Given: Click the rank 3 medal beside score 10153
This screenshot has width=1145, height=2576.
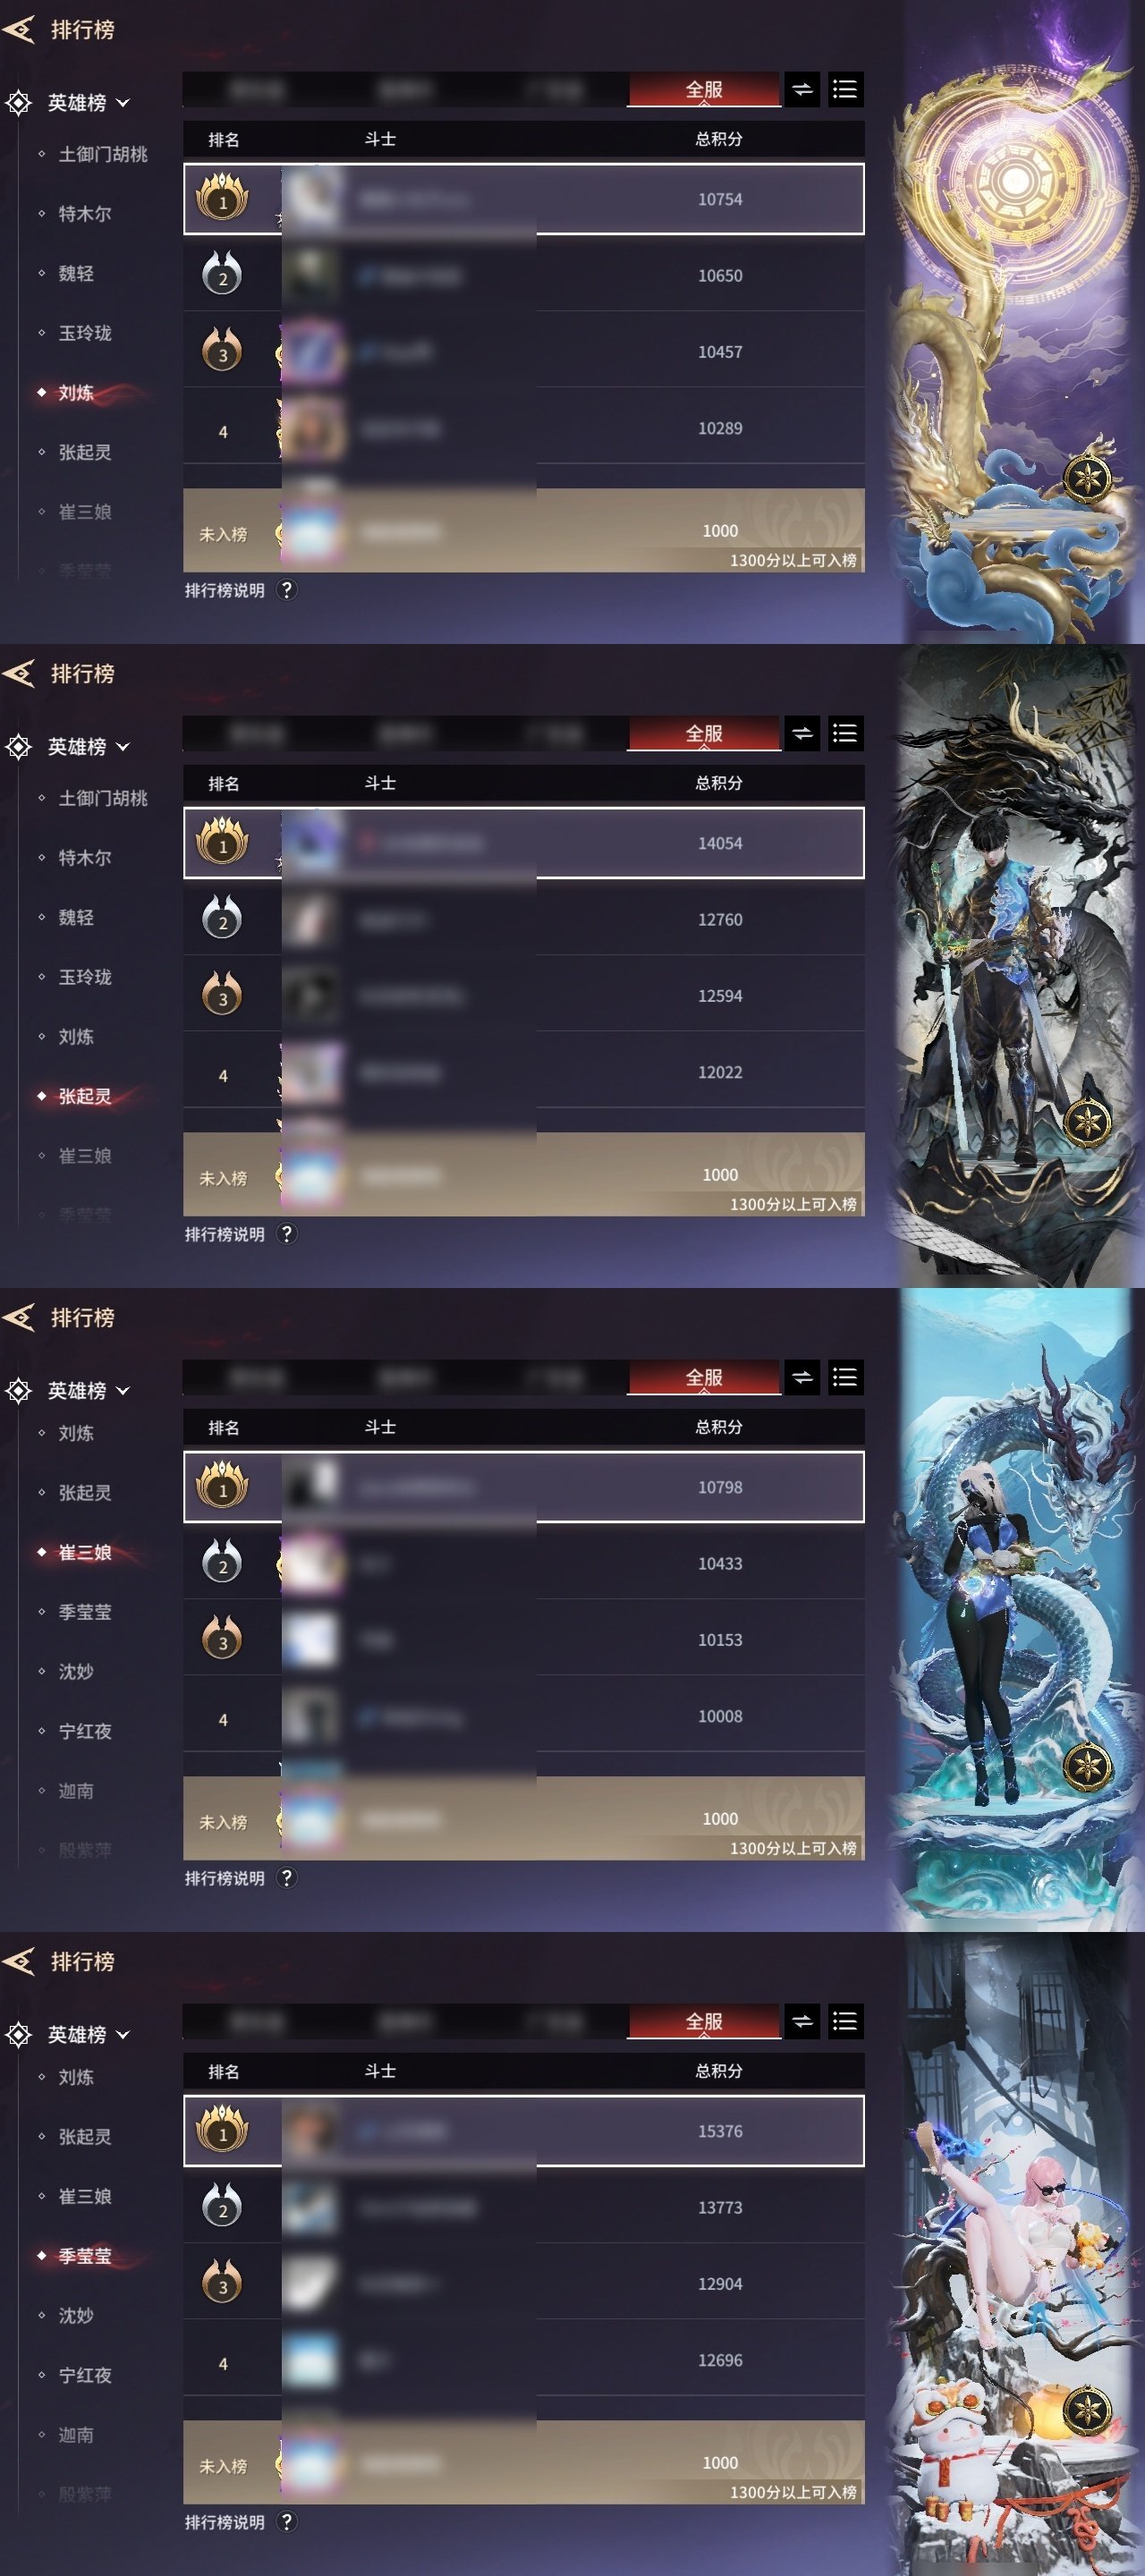Looking at the screenshot, I should (x=222, y=1639).
